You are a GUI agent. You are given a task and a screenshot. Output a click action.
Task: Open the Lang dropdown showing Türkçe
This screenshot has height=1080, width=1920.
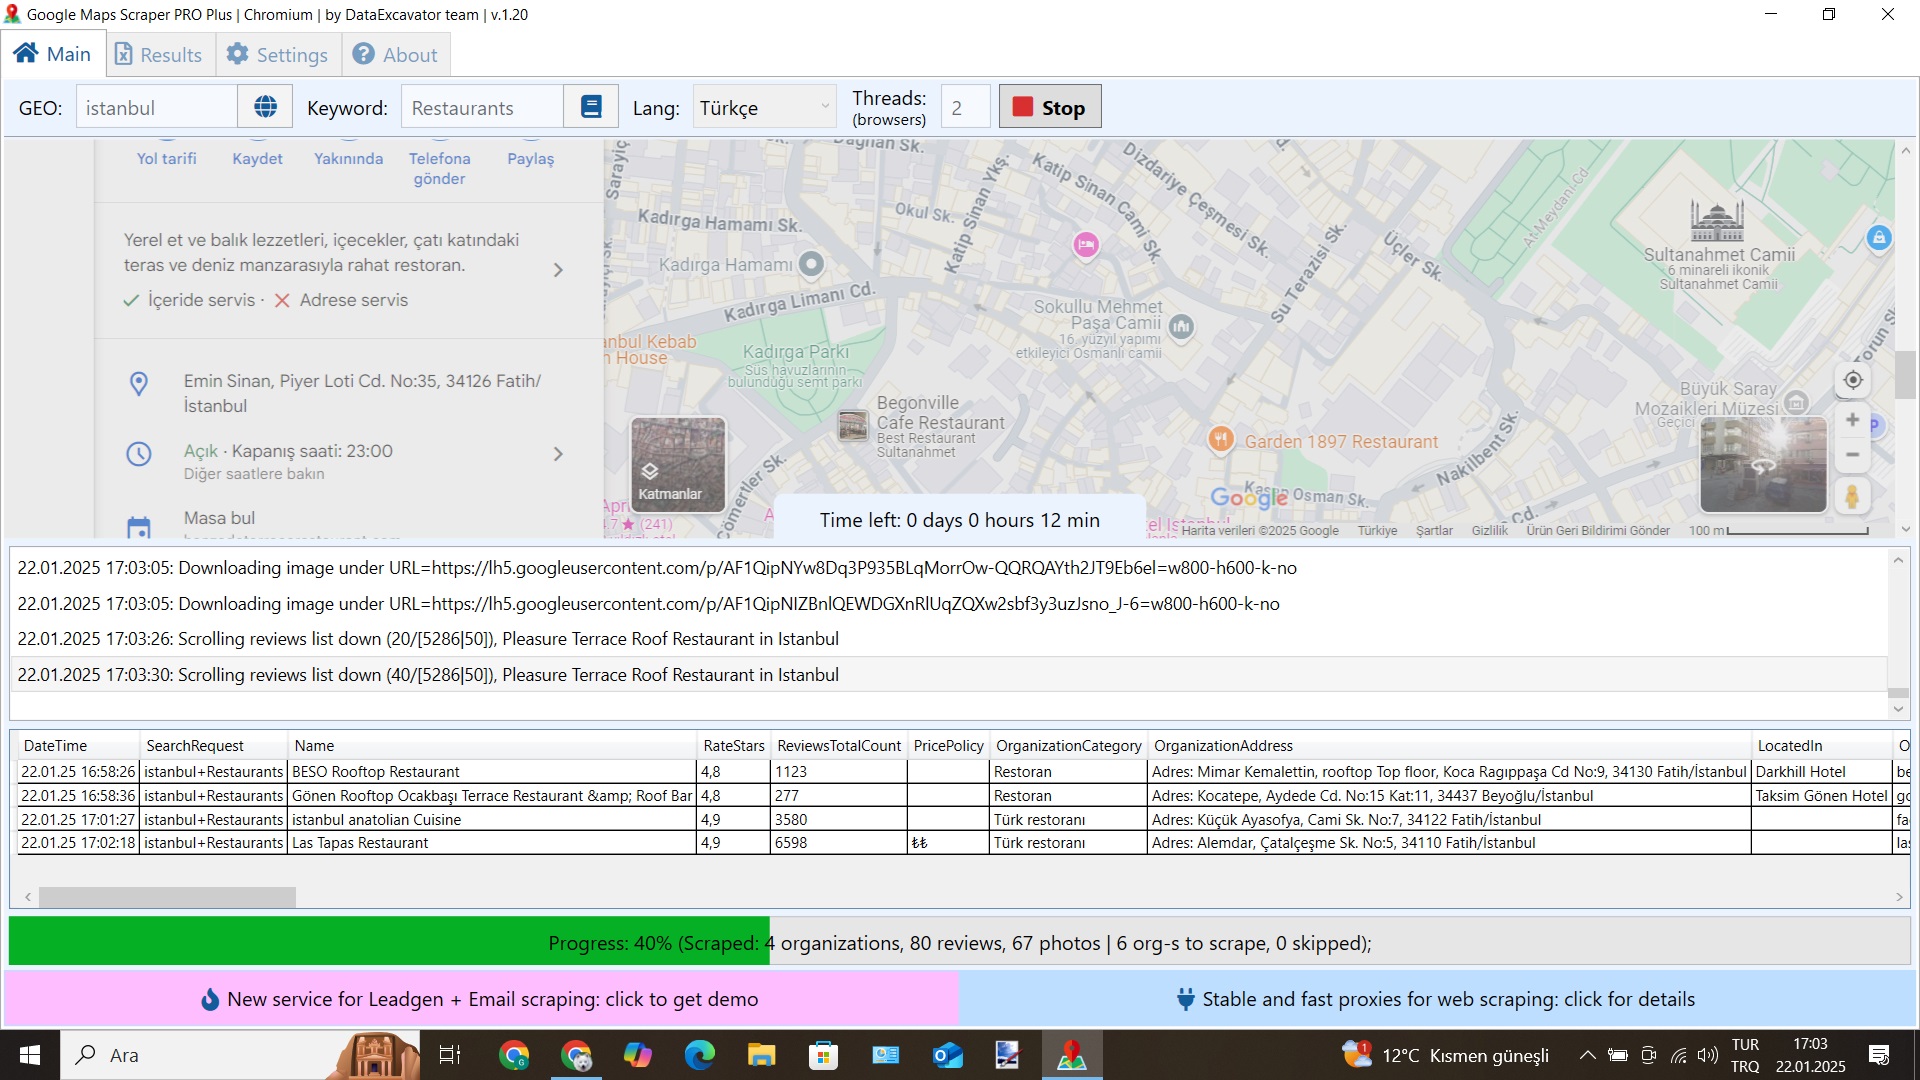click(765, 107)
